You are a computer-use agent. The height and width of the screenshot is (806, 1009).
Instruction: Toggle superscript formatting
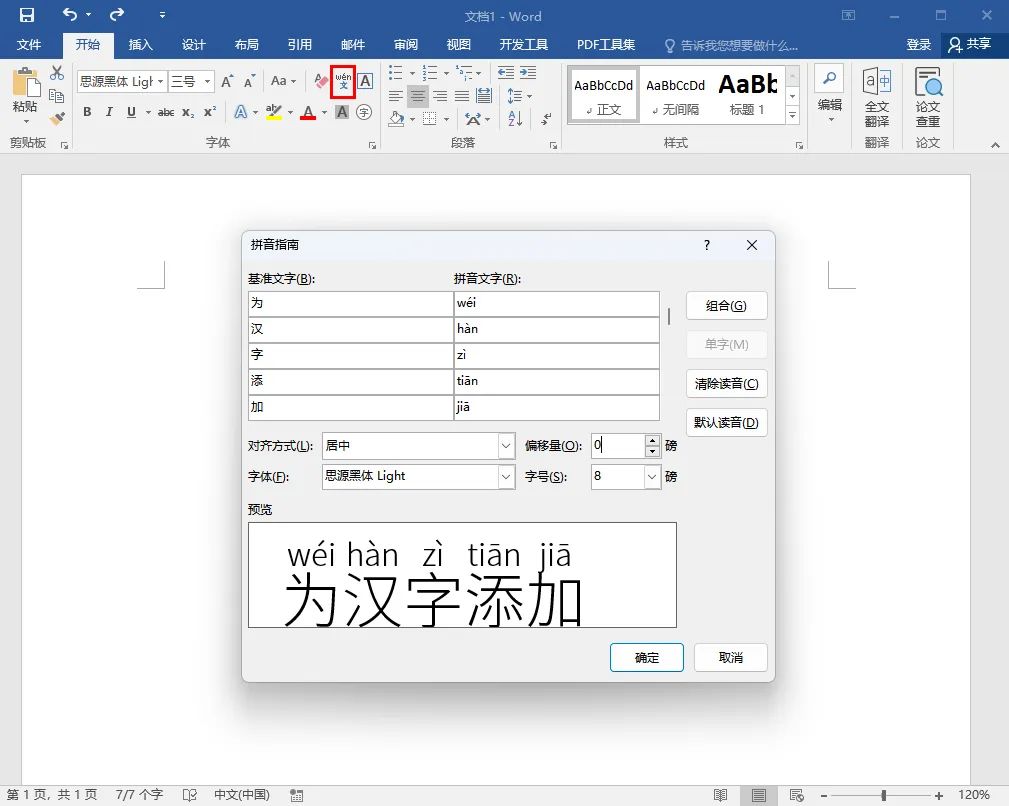tap(210, 112)
